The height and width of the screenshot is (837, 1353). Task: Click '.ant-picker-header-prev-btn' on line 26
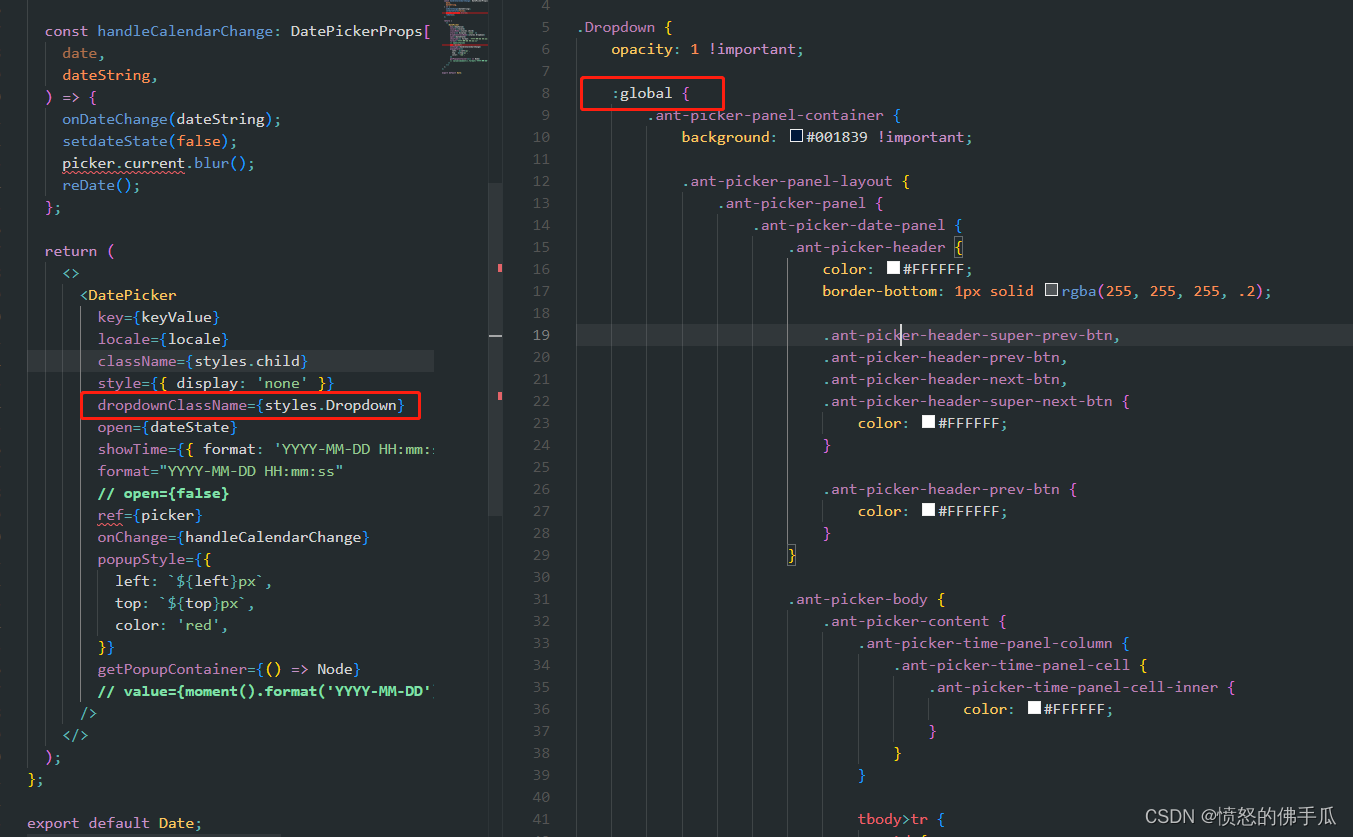[941, 489]
